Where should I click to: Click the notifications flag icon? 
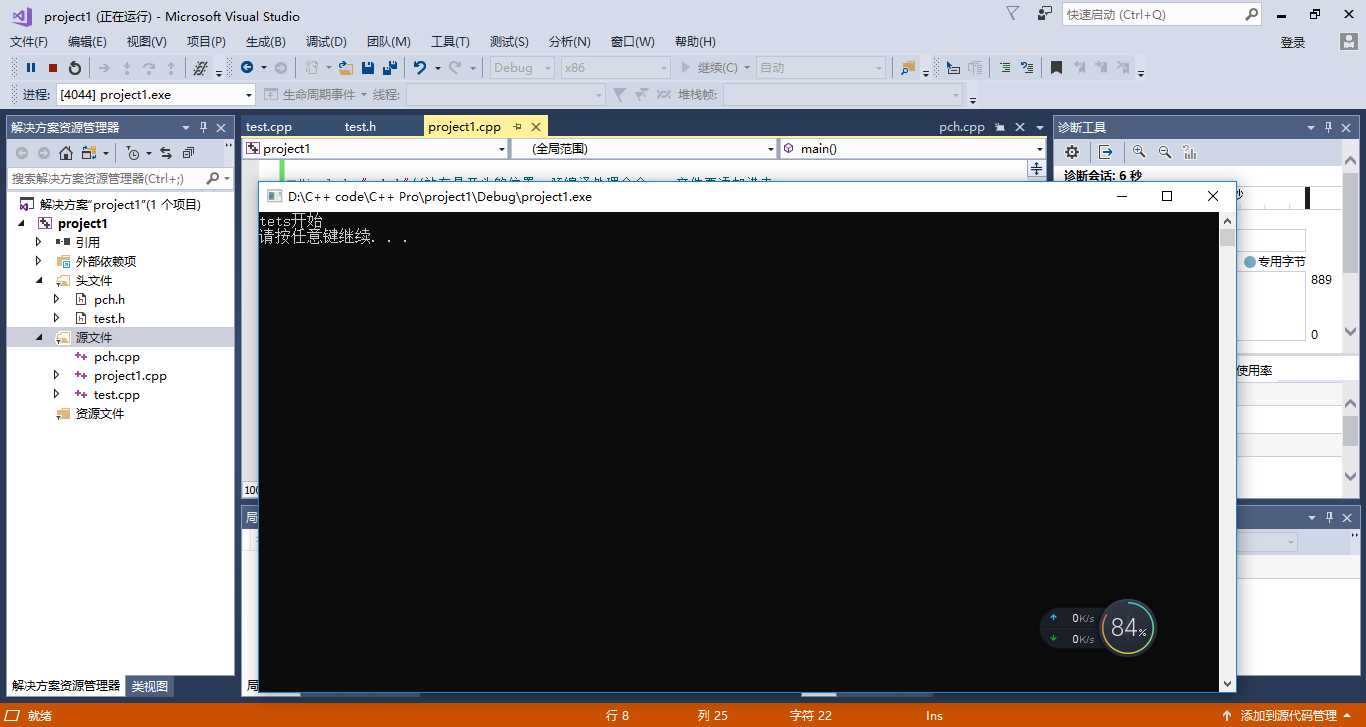1012,14
